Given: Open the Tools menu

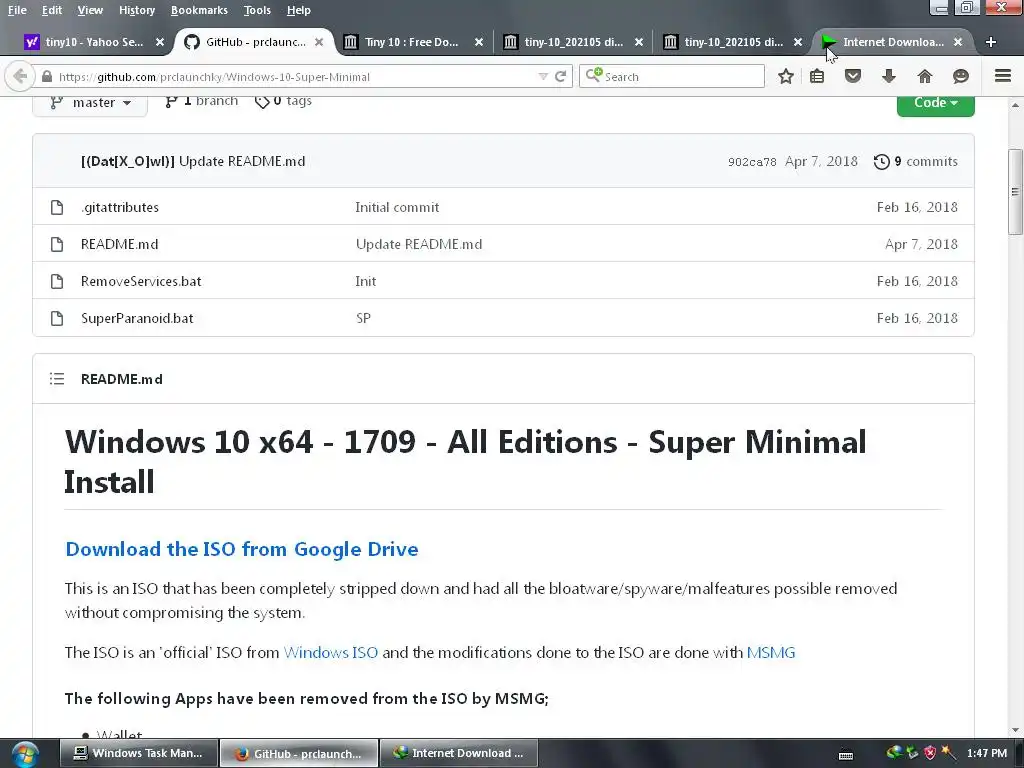Looking at the screenshot, I should 257,10.
